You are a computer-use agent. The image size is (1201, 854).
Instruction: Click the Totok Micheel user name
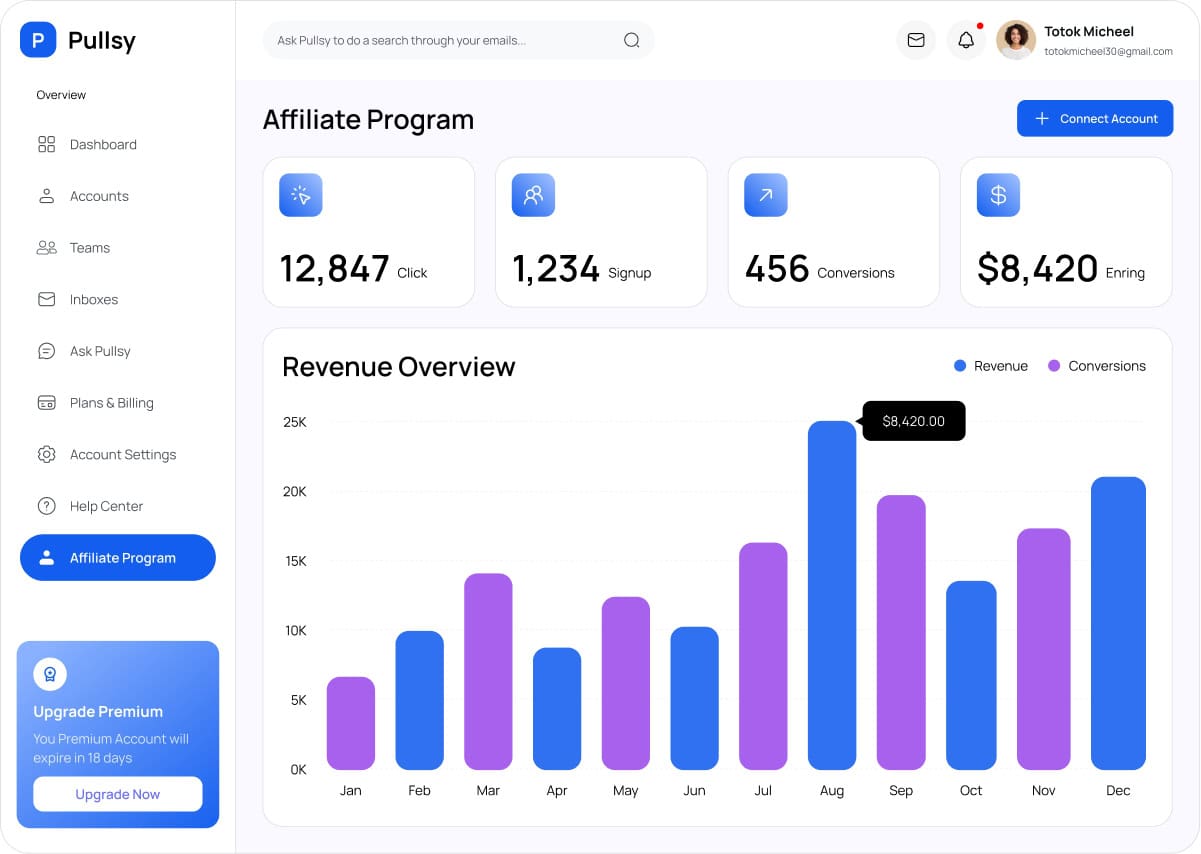tap(1089, 31)
